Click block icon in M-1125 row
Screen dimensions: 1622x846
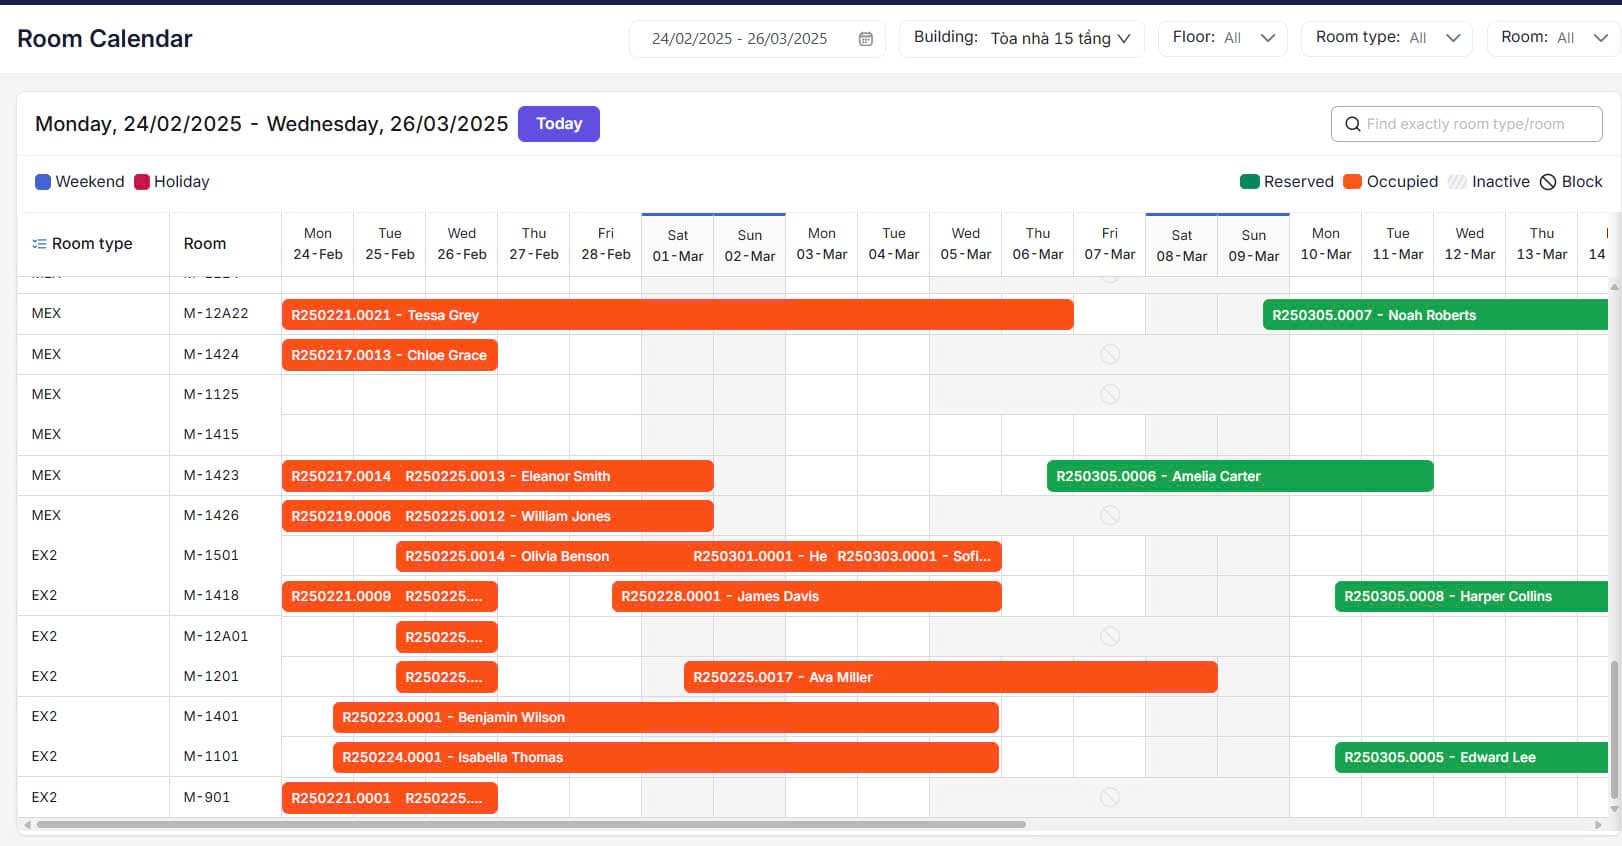1110,394
